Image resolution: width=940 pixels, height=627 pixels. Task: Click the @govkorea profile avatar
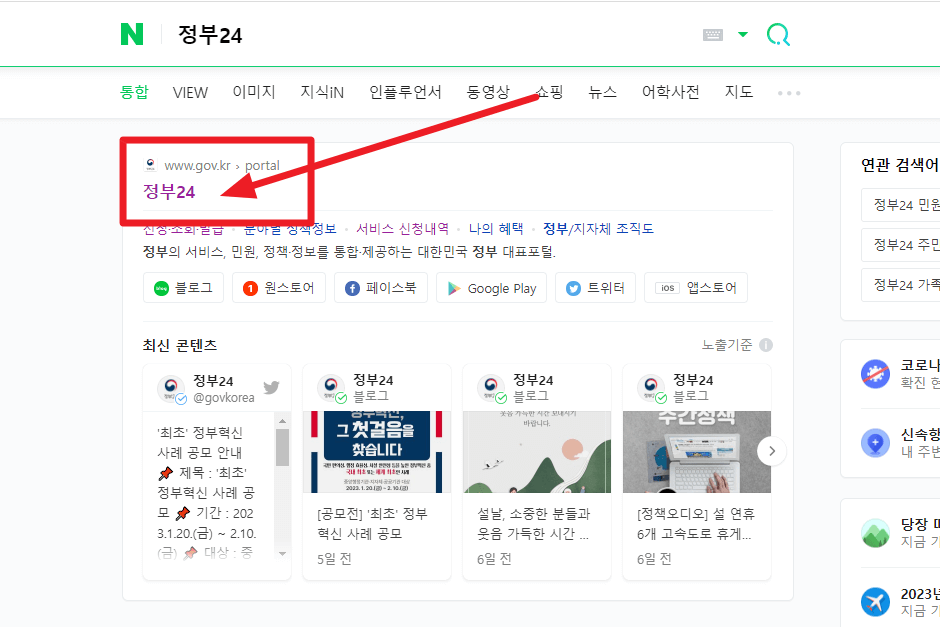pyautogui.click(x=171, y=388)
